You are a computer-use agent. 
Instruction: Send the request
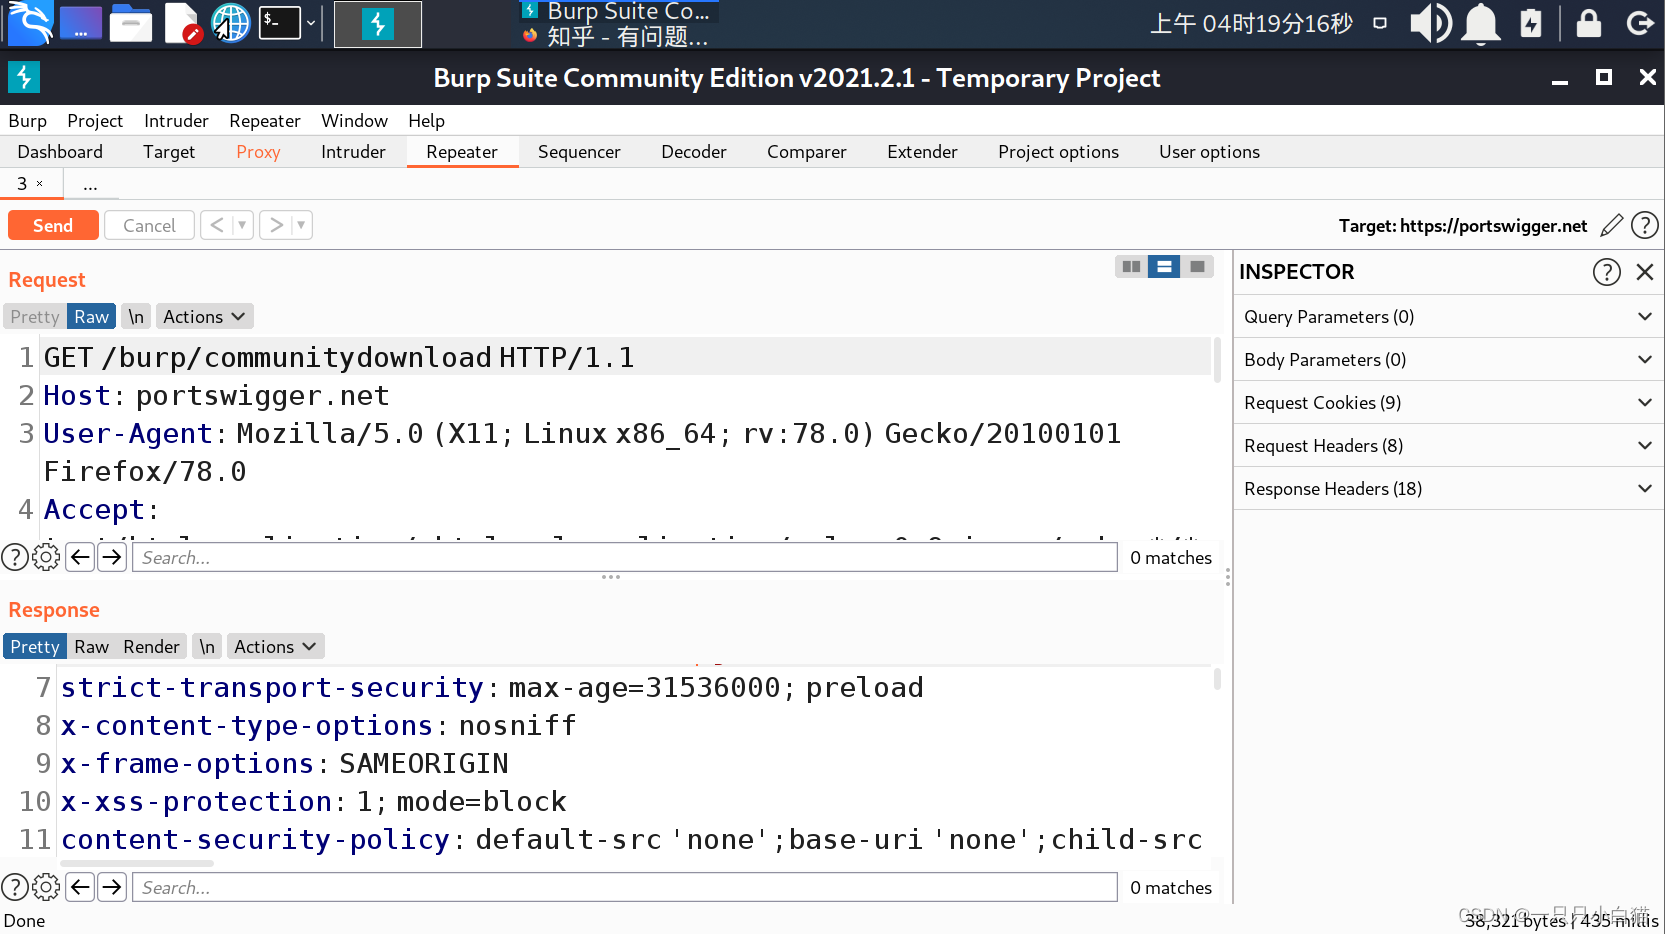point(53,225)
